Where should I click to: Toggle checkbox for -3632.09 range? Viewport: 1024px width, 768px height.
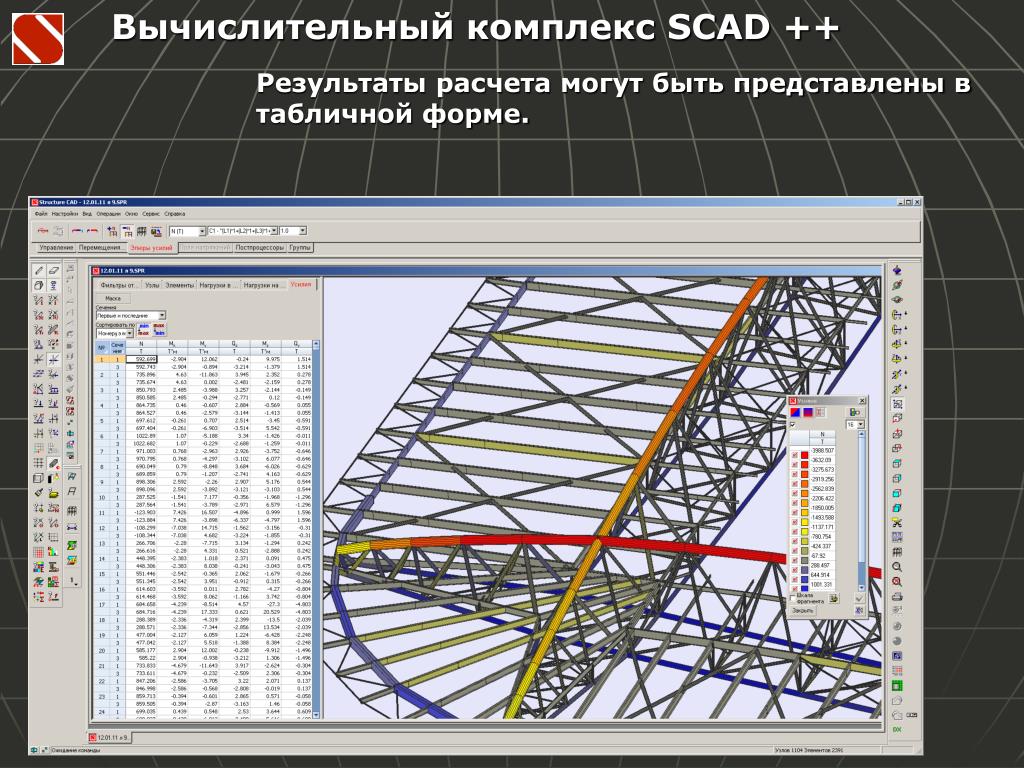795,465
